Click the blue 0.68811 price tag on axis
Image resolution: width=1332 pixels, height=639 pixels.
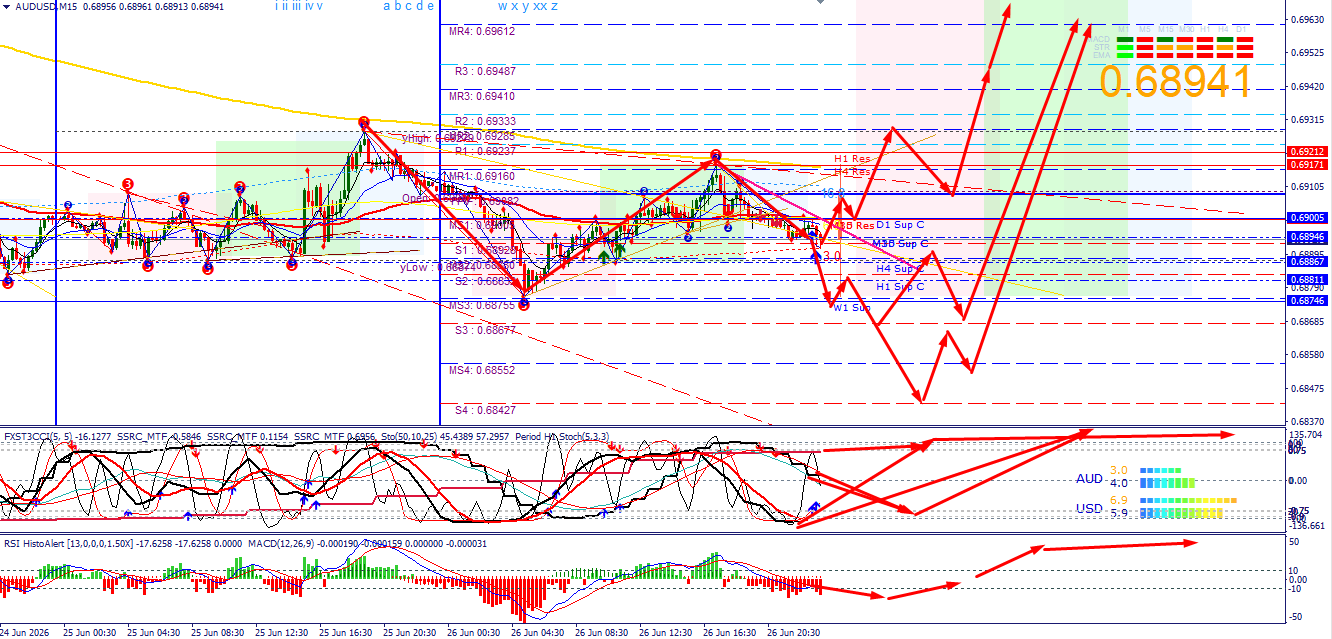1308,280
